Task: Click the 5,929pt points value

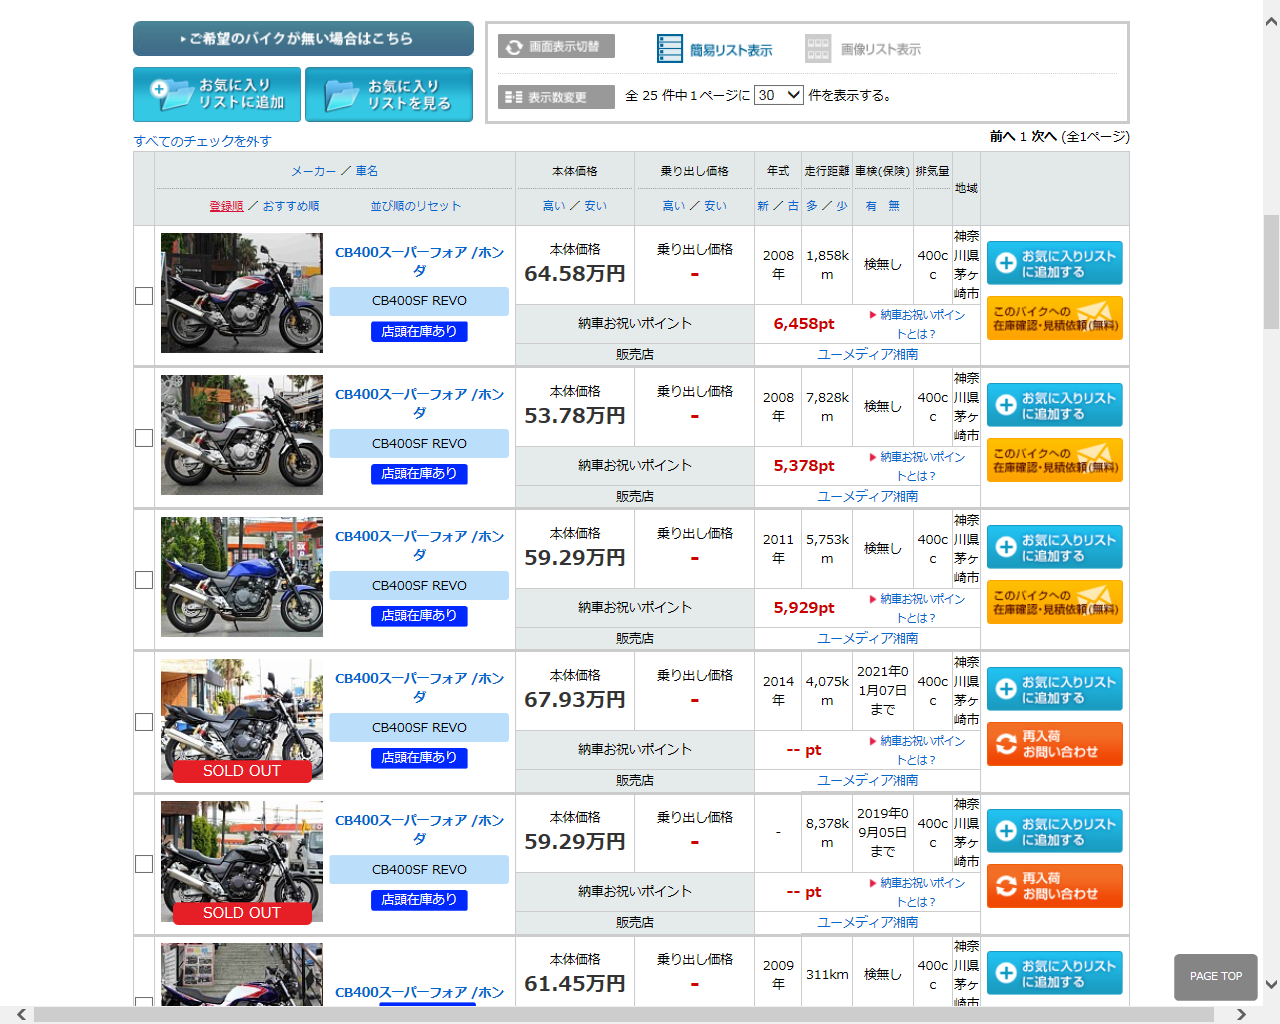Action: 804,608
